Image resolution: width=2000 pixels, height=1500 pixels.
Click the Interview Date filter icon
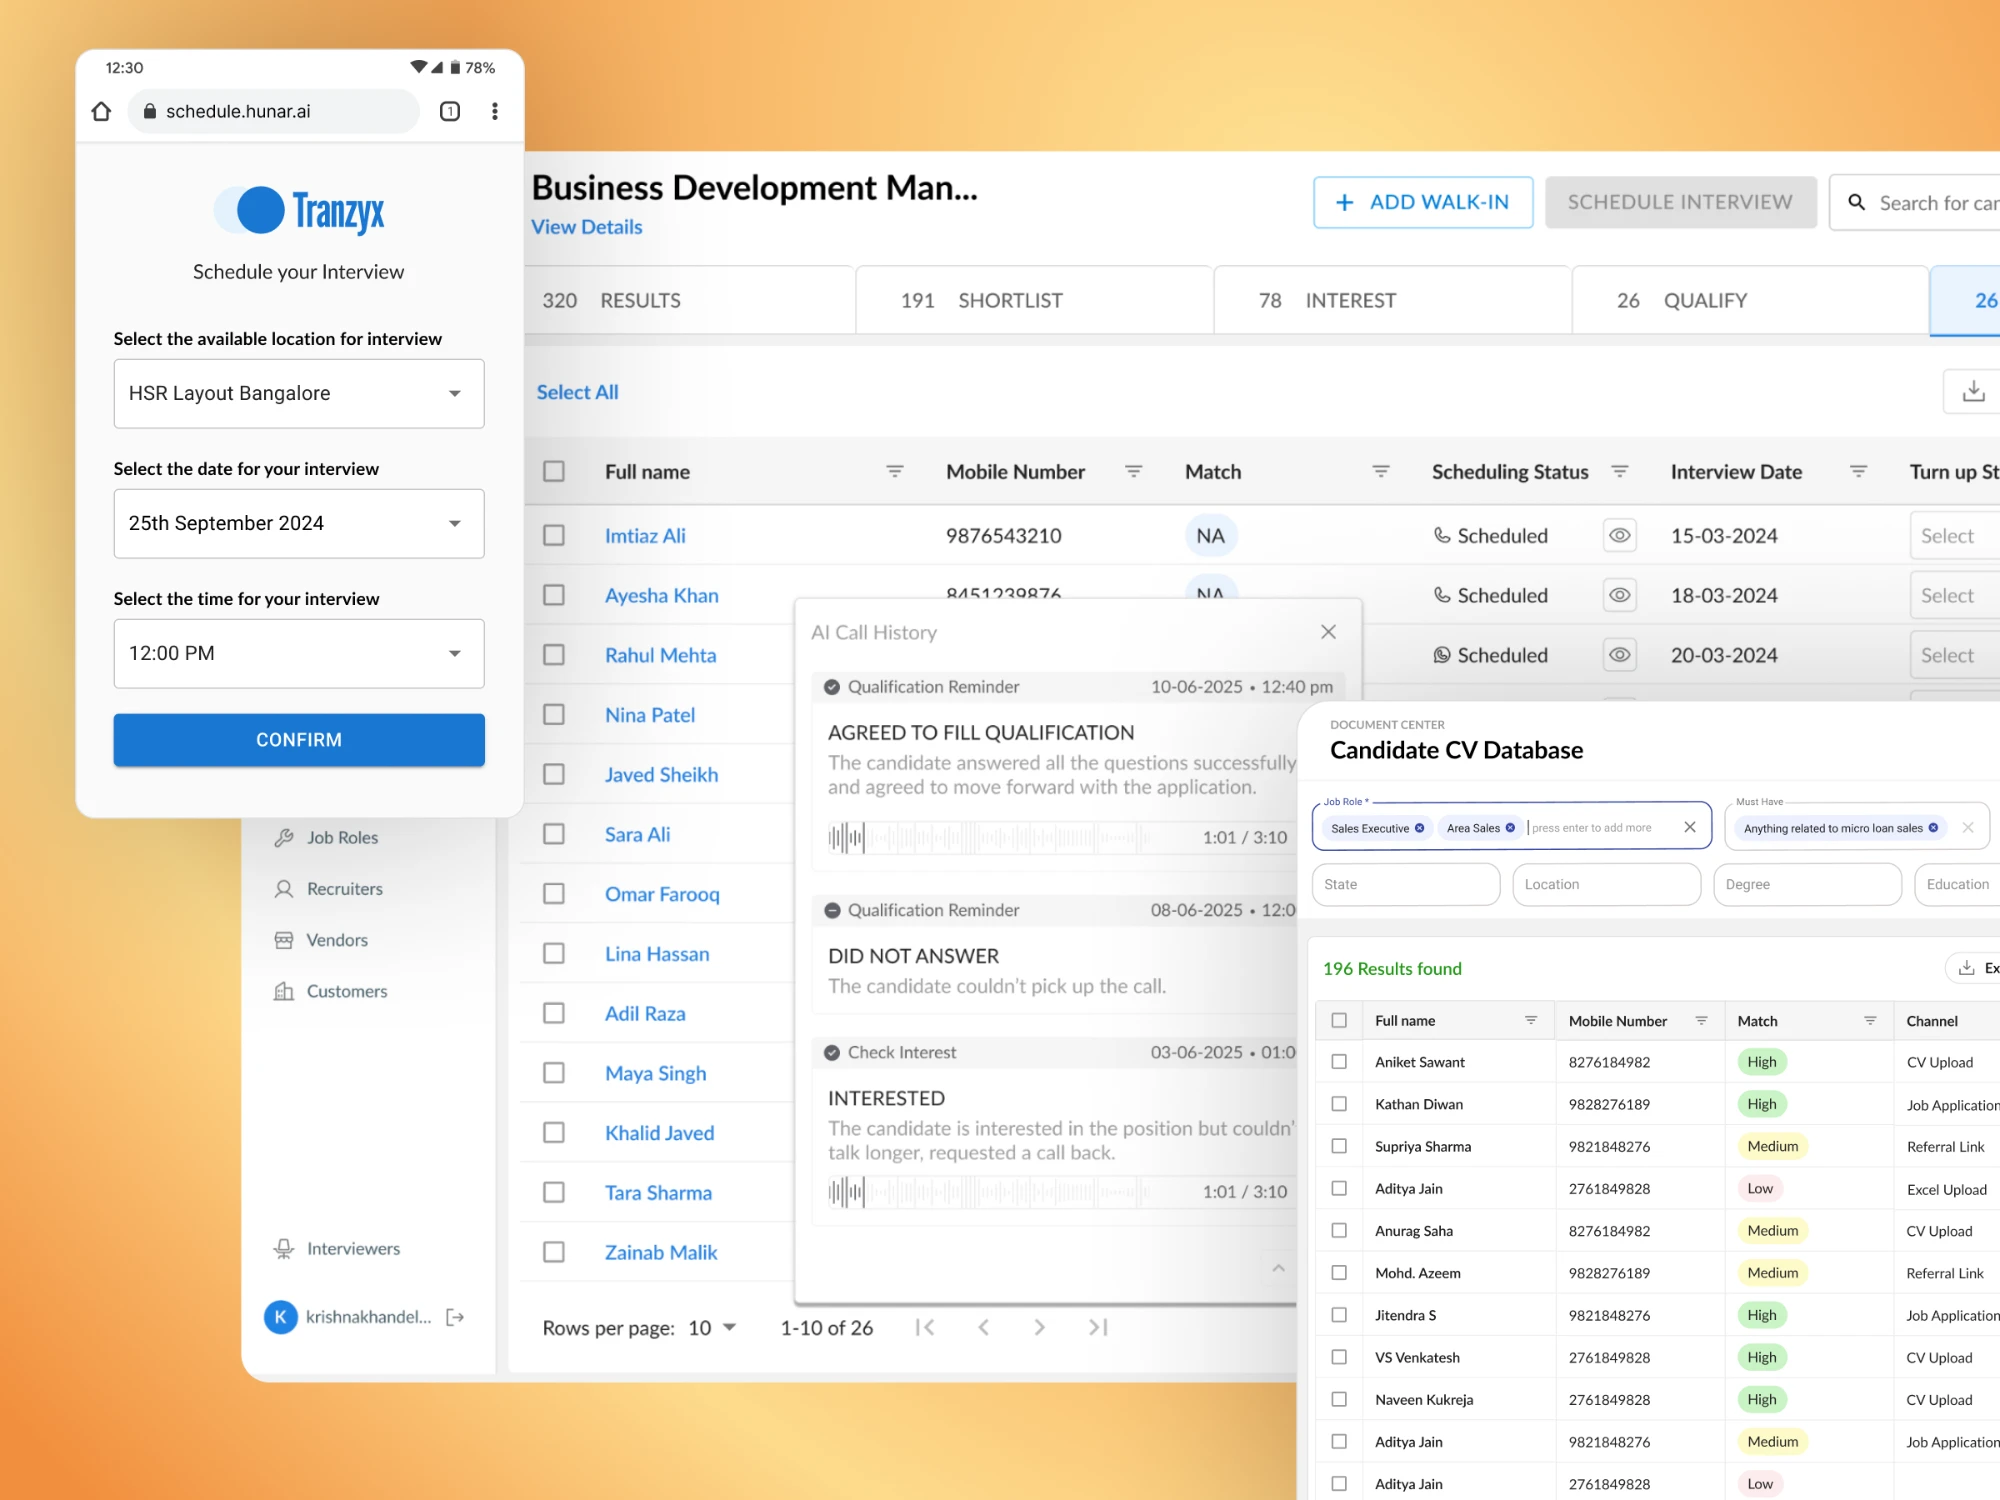1858,471
